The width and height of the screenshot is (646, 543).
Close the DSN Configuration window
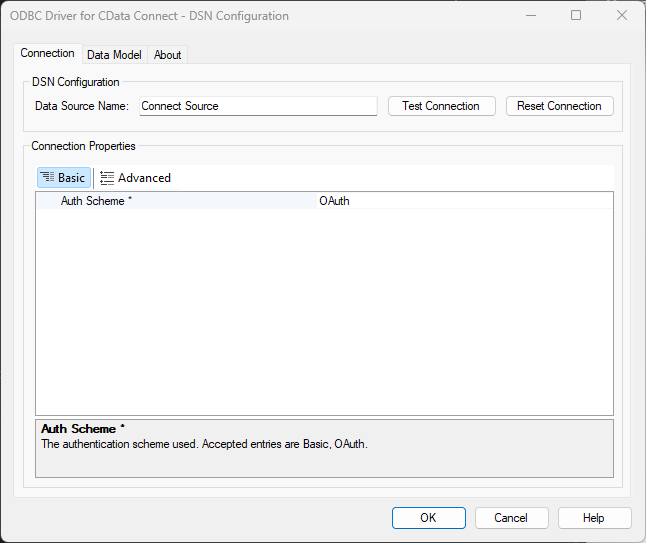click(x=622, y=16)
